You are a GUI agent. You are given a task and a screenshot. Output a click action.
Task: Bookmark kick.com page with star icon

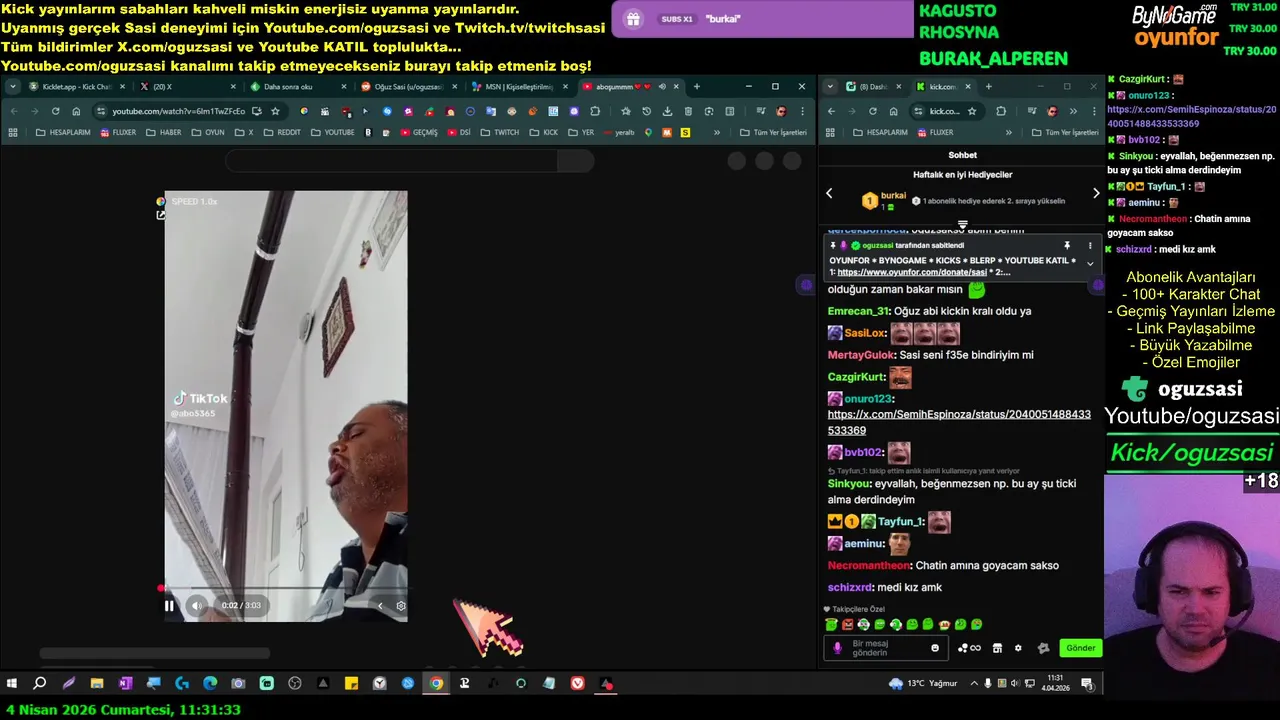click(972, 111)
